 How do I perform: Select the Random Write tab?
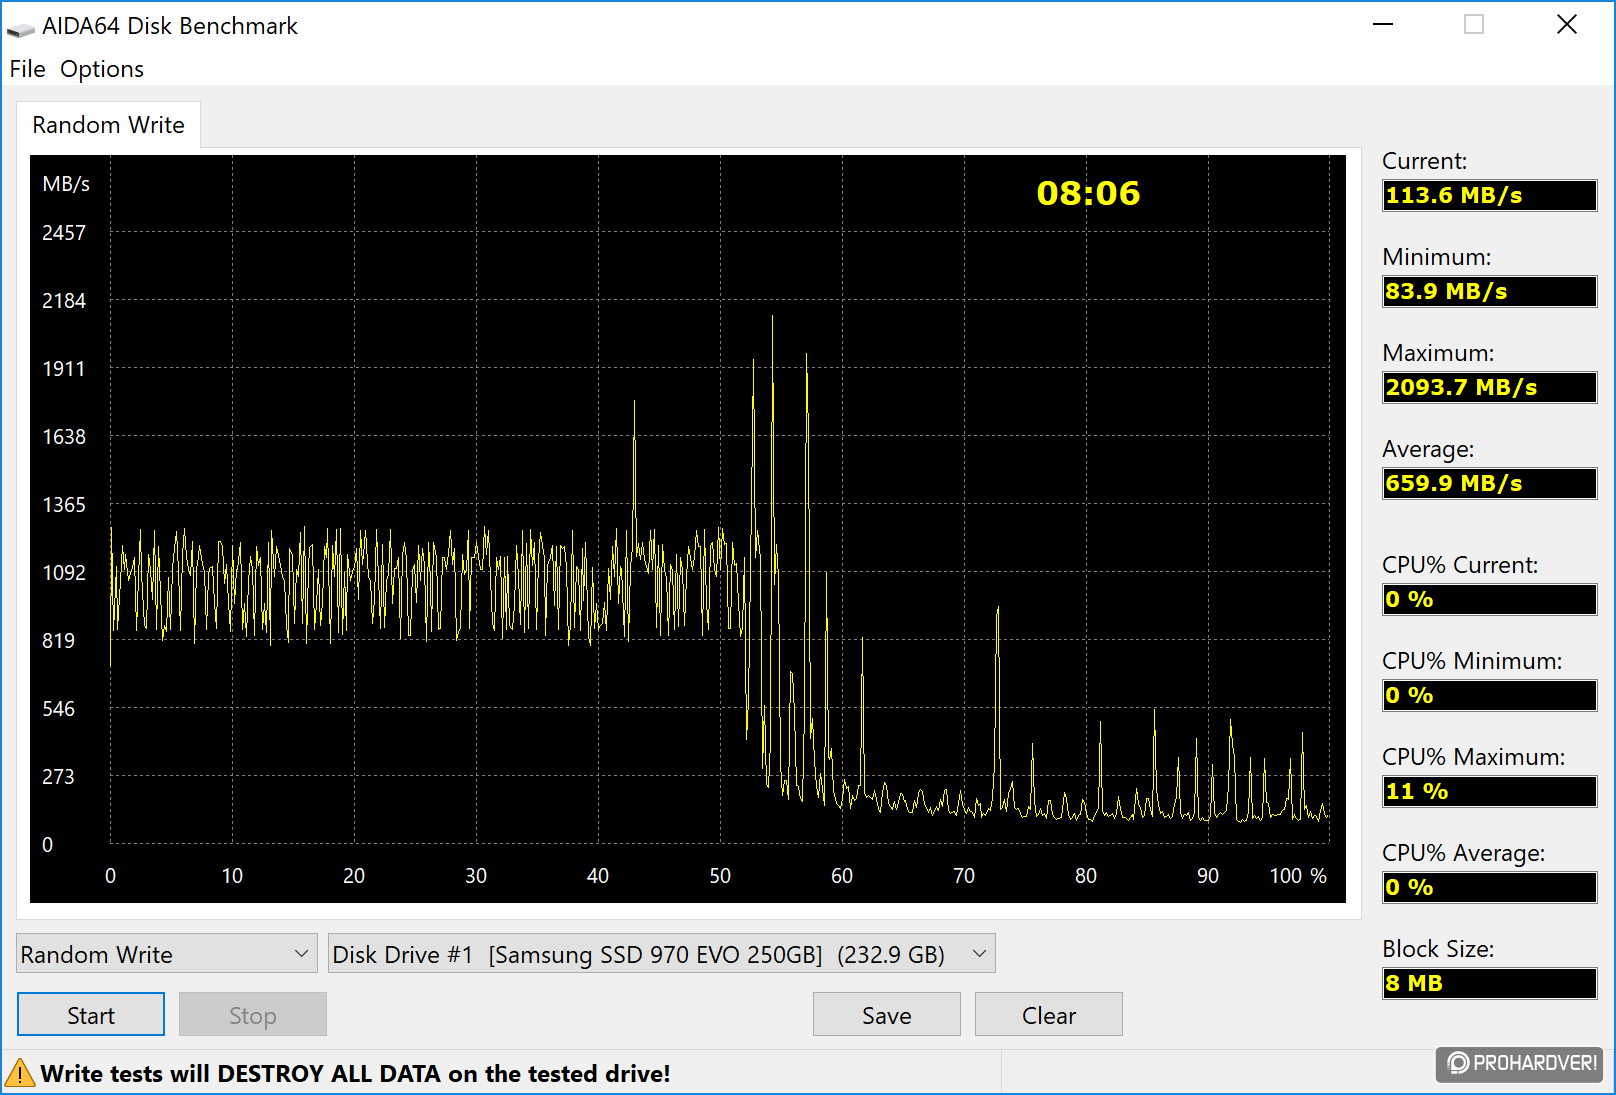coord(108,125)
